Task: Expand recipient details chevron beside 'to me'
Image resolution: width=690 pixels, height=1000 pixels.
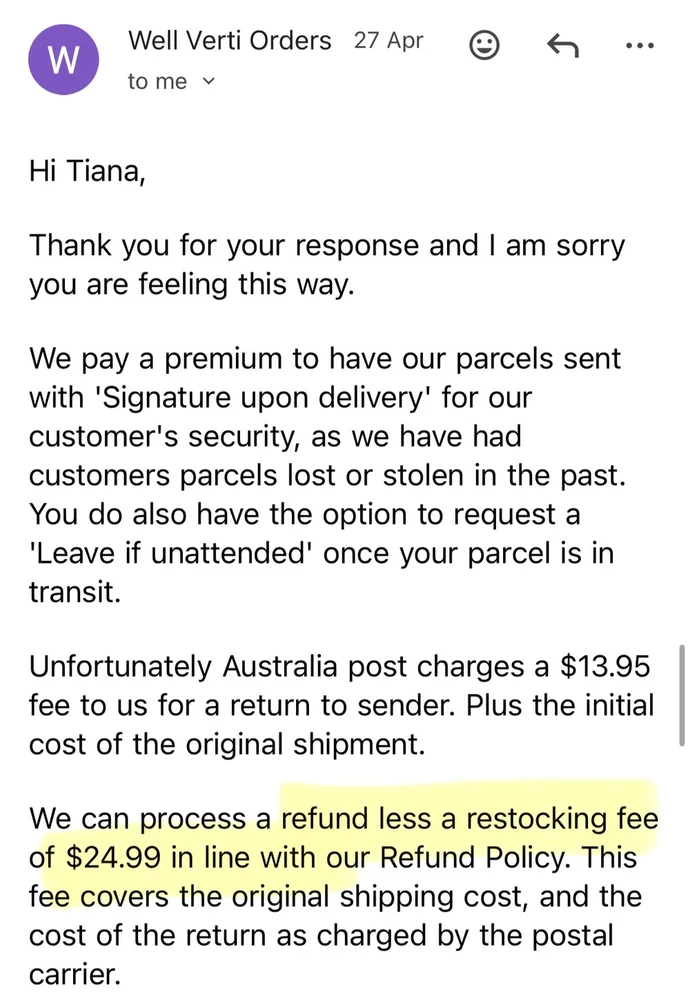Action: point(208,82)
